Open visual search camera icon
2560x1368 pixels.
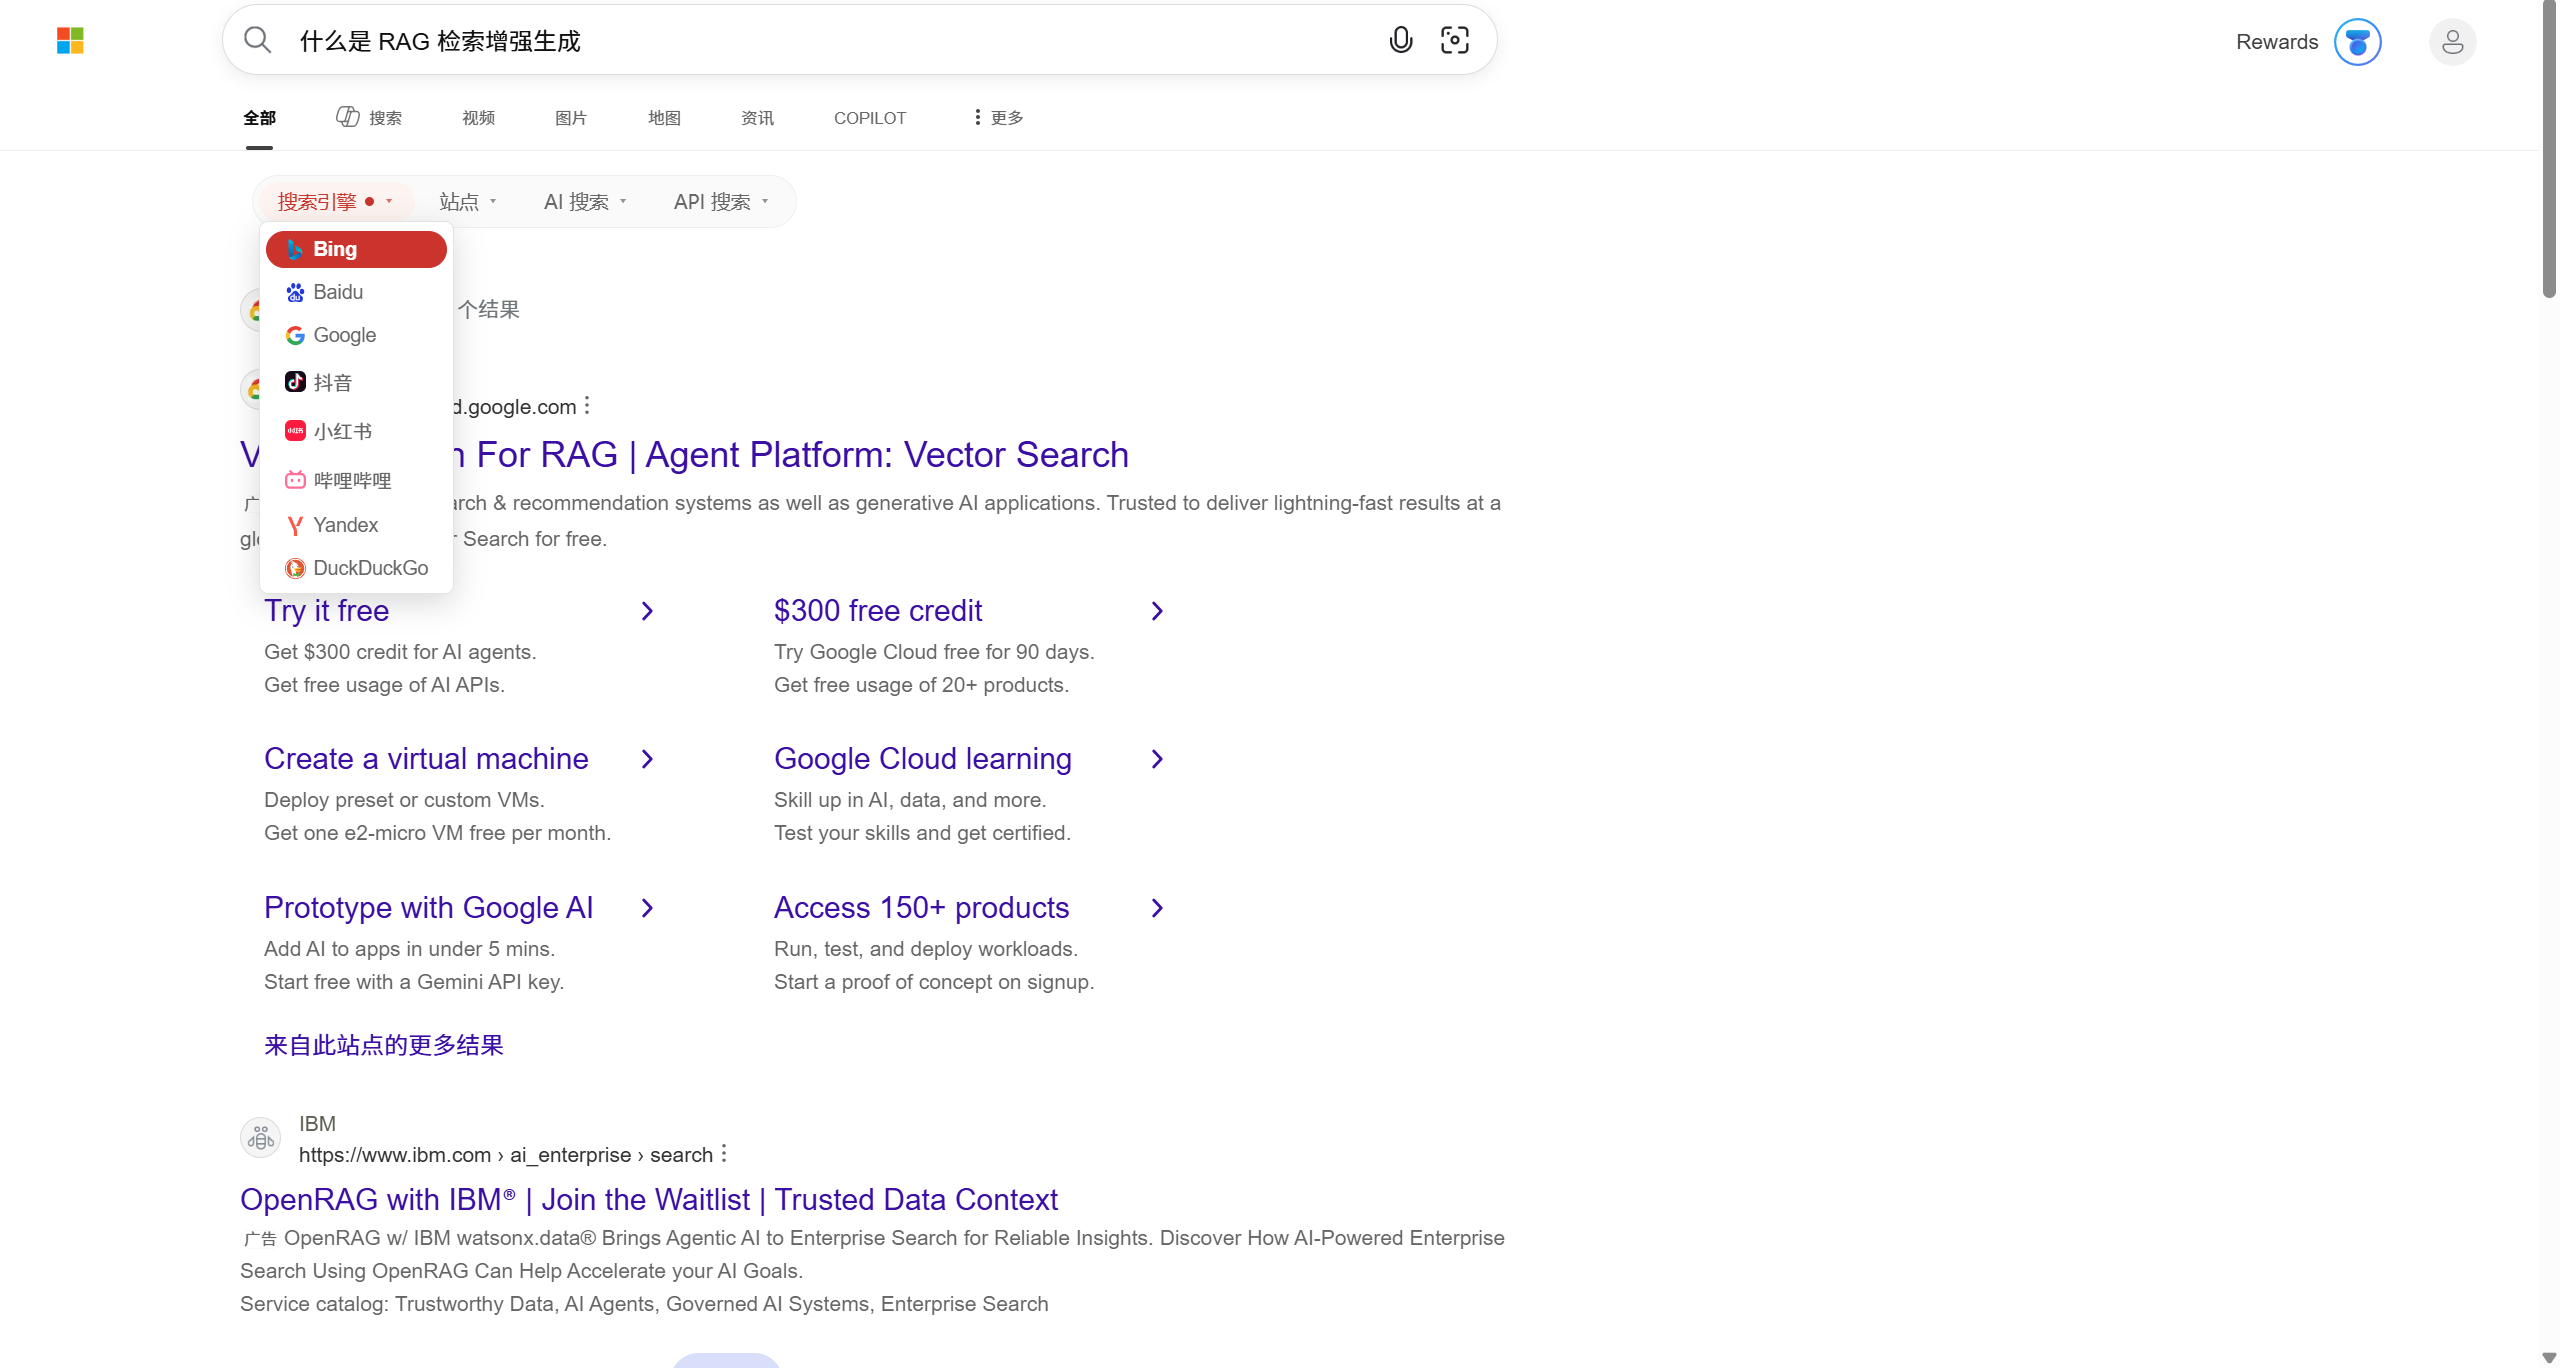click(1455, 40)
